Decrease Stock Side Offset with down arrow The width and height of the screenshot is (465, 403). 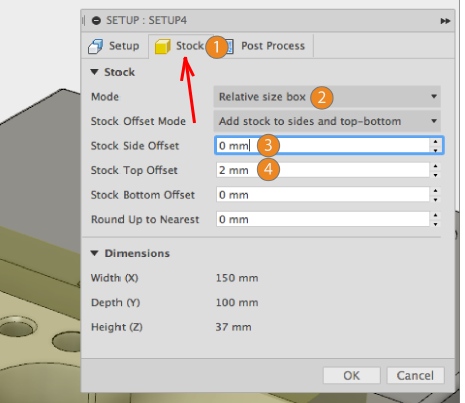pos(436,150)
